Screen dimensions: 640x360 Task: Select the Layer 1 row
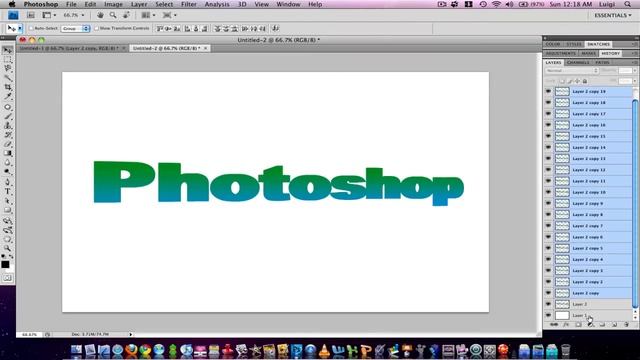tap(588, 315)
